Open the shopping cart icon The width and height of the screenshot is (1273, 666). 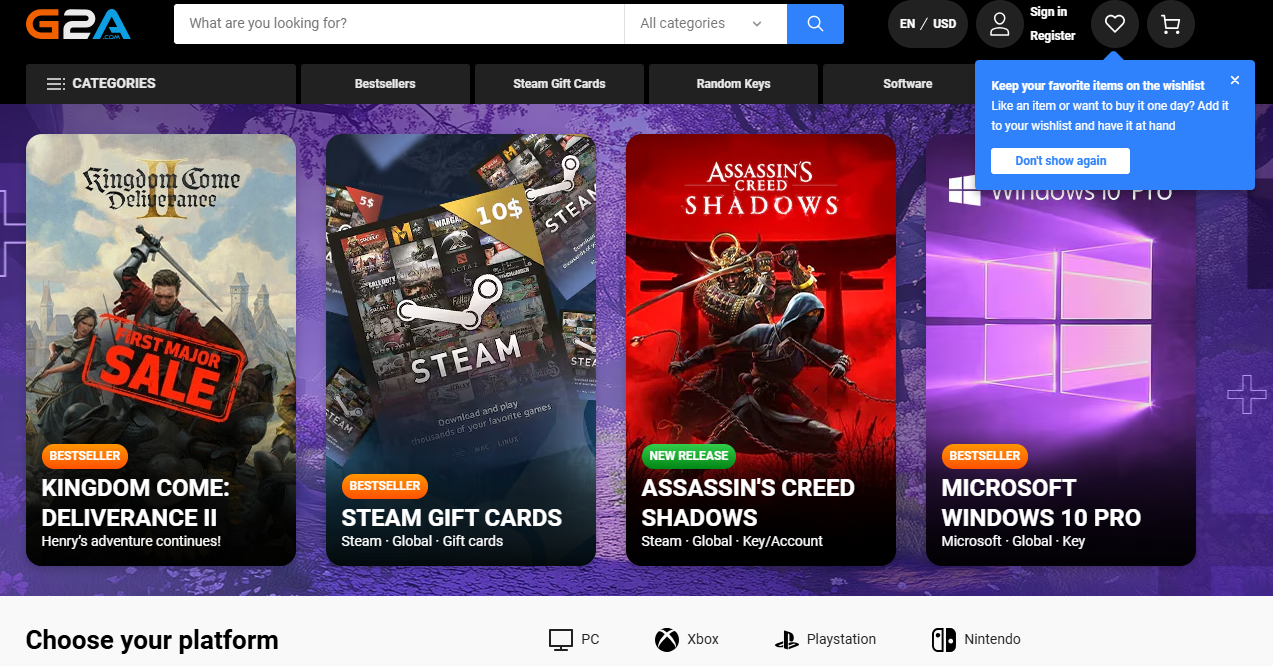click(1171, 24)
